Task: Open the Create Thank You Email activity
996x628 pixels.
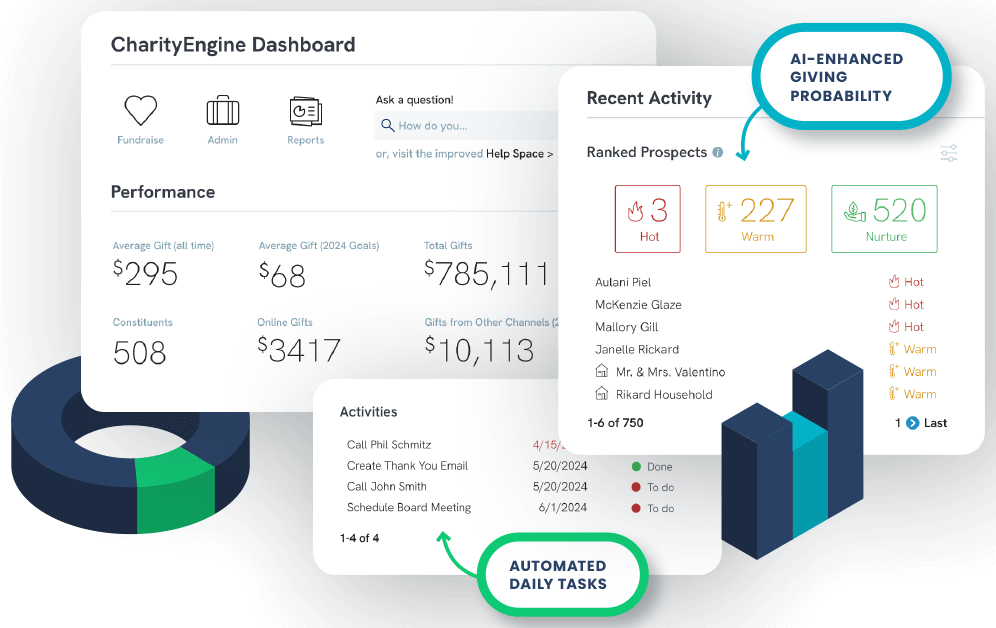Action: (407, 465)
